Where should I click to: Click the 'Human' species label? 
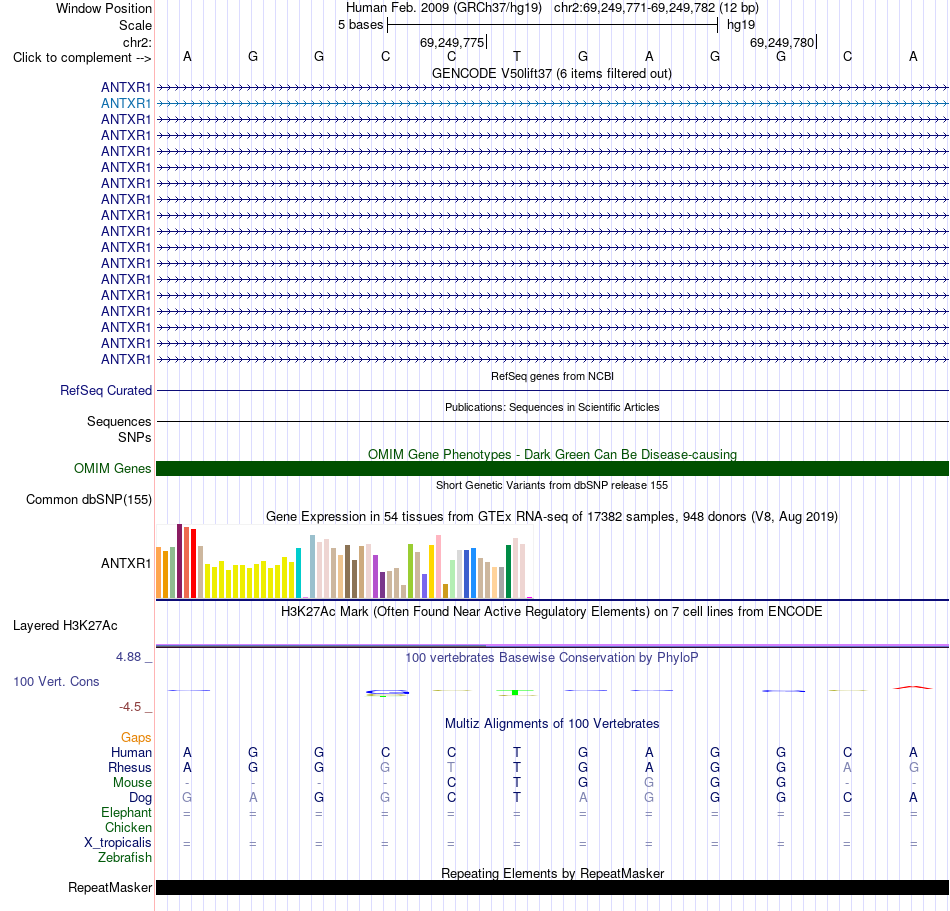point(131,753)
